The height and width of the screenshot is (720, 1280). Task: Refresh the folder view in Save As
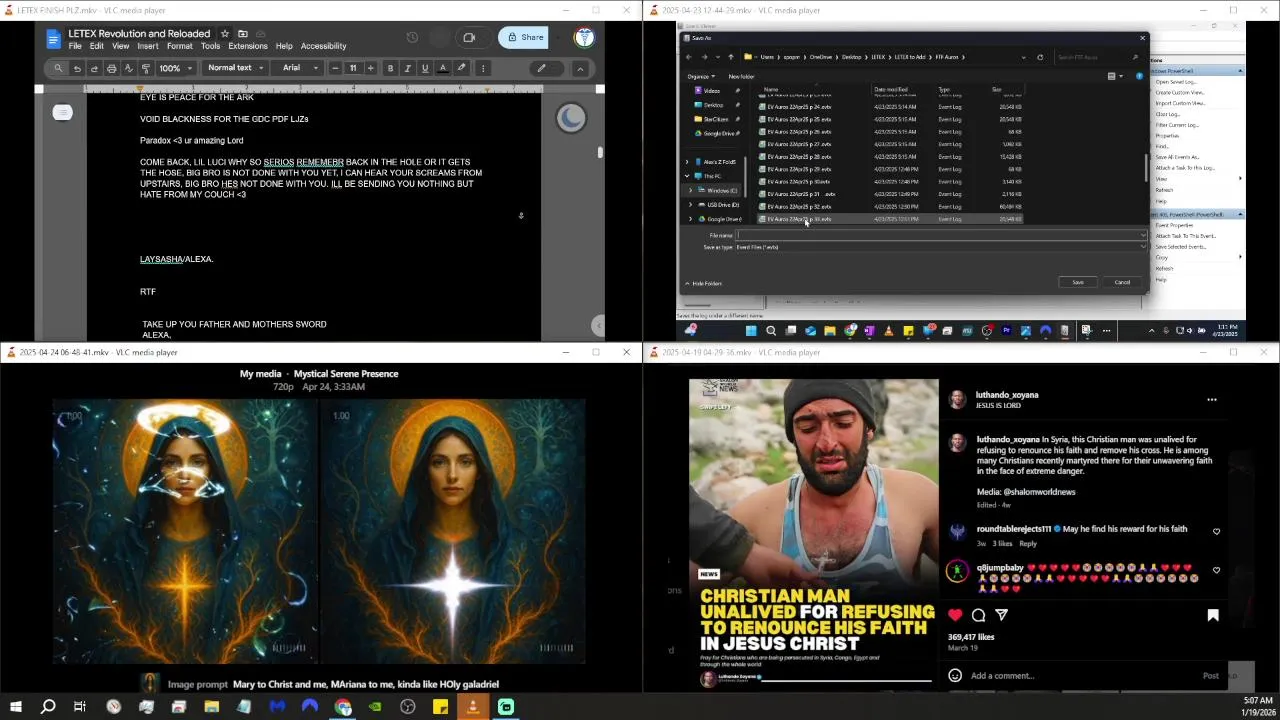click(1040, 57)
